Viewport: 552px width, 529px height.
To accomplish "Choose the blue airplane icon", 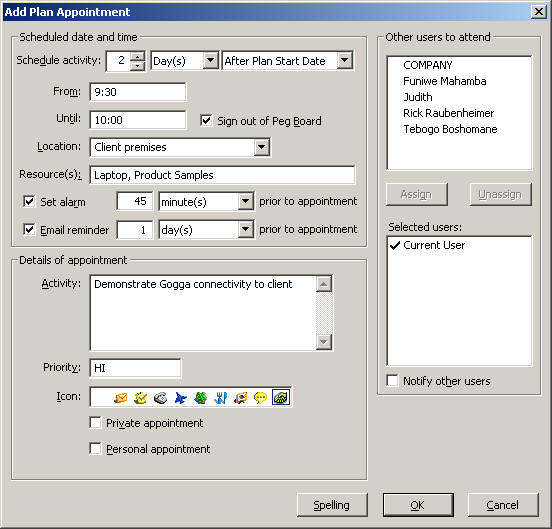I will click(181, 398).
